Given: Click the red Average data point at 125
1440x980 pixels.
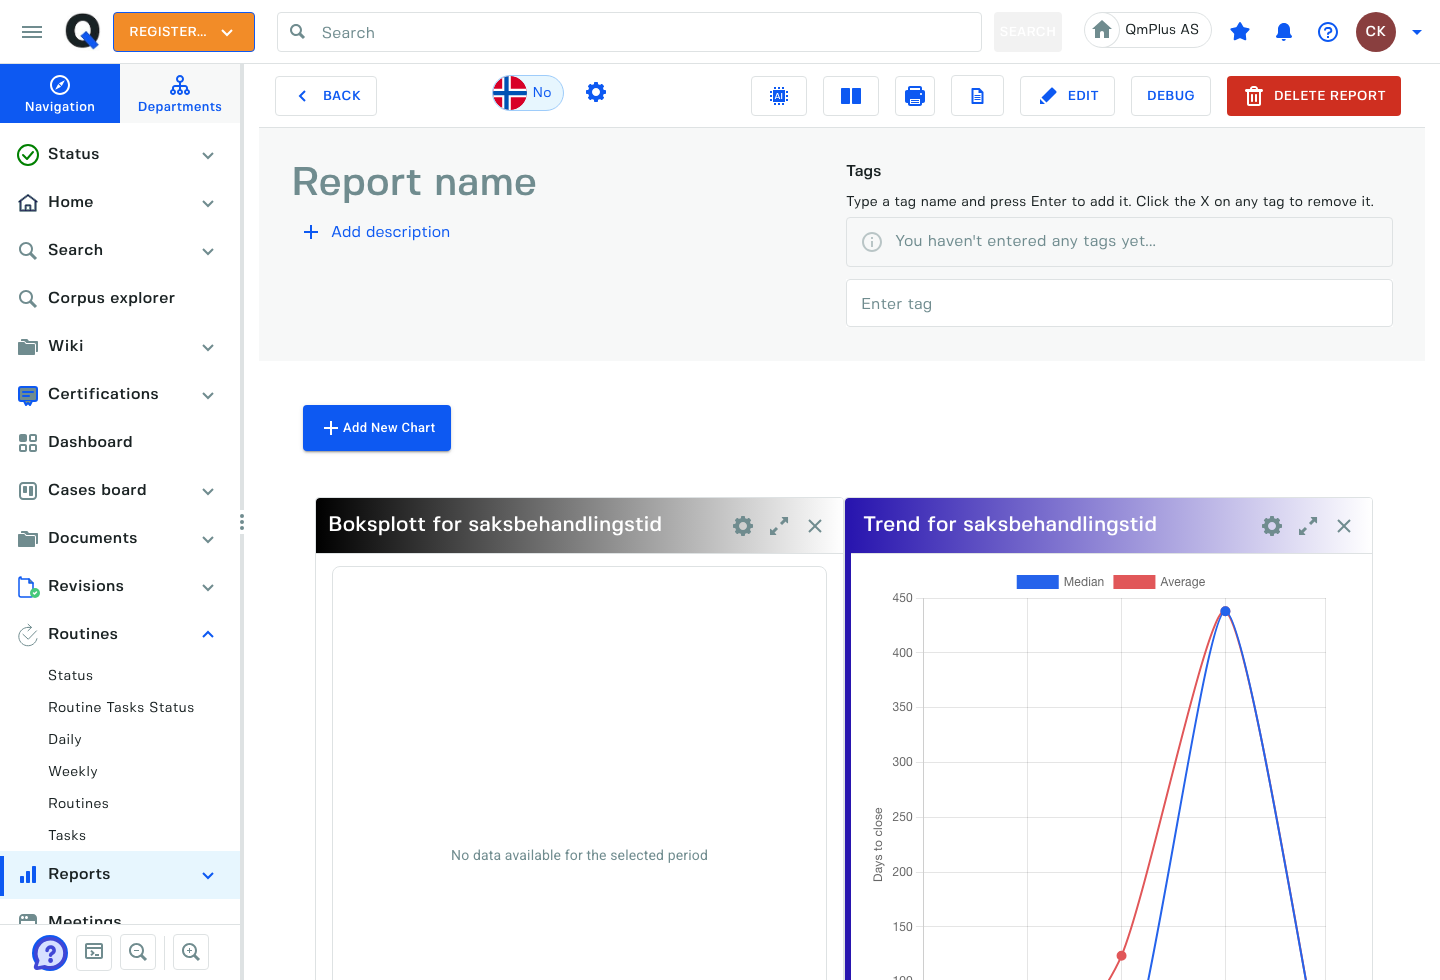Looking at the screenshot, I should pos(1121,956).
